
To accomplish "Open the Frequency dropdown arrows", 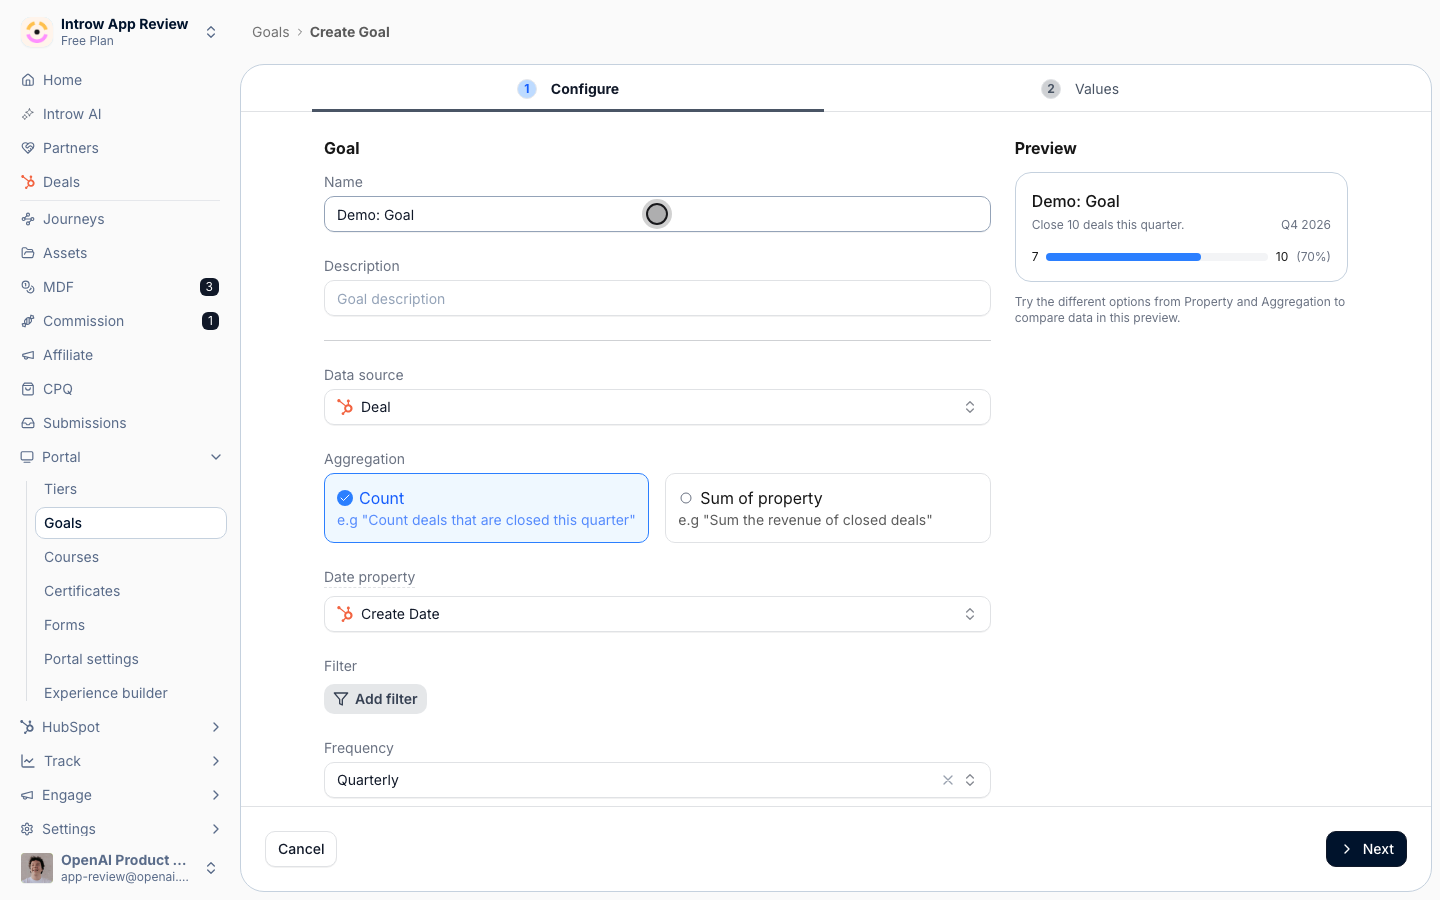I will pyautogui.click(x=970, y=780).
